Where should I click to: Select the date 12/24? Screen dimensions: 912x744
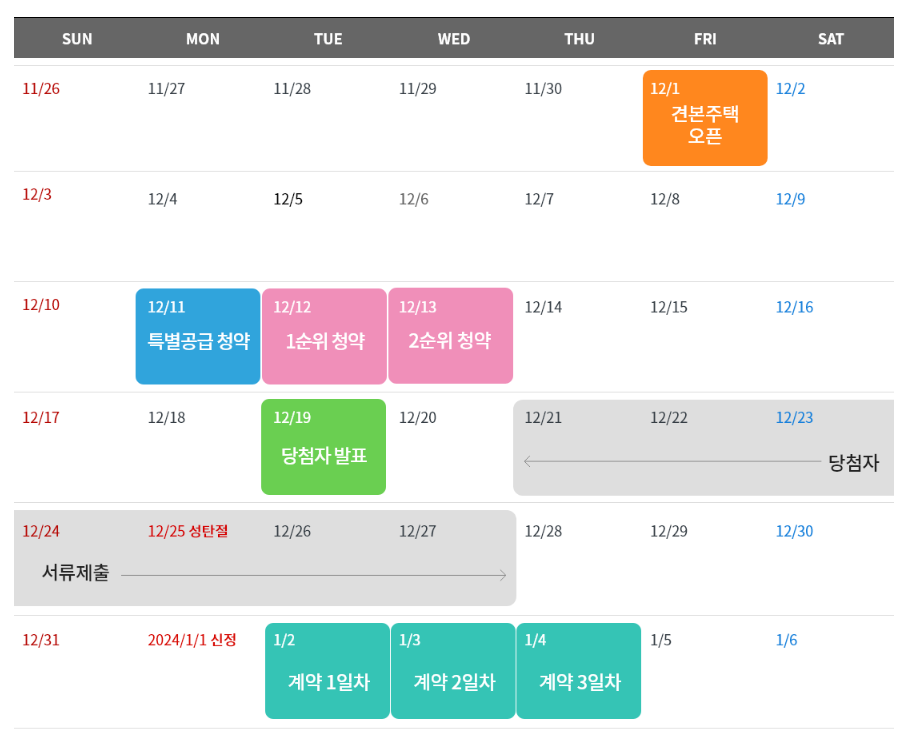(41, 531)
